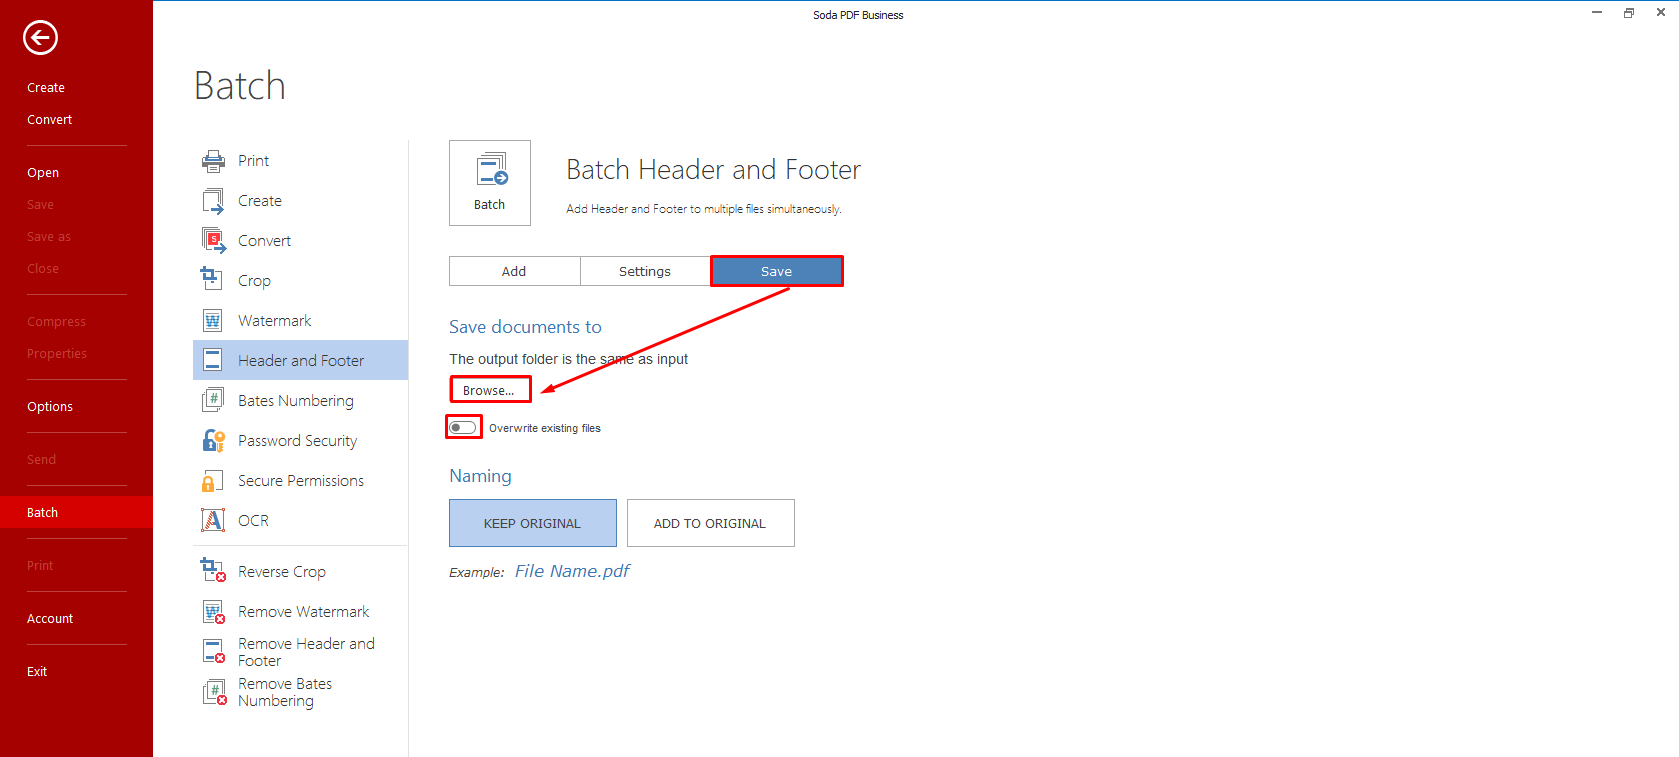Click Properties in the red sidebar
Viewport: 1679px width, 757px height.
click(x=57, y=354)
